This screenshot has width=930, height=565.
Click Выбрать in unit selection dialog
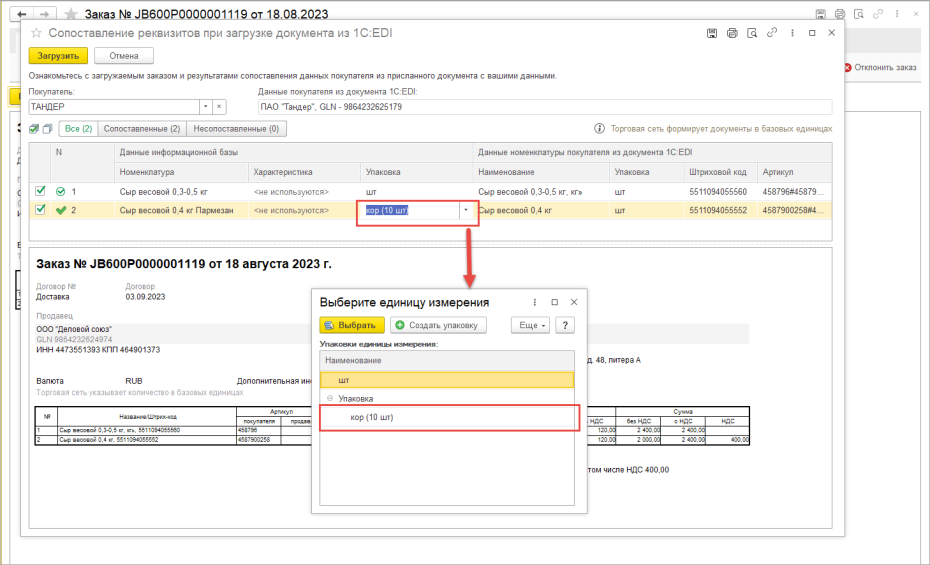(352, 325)
